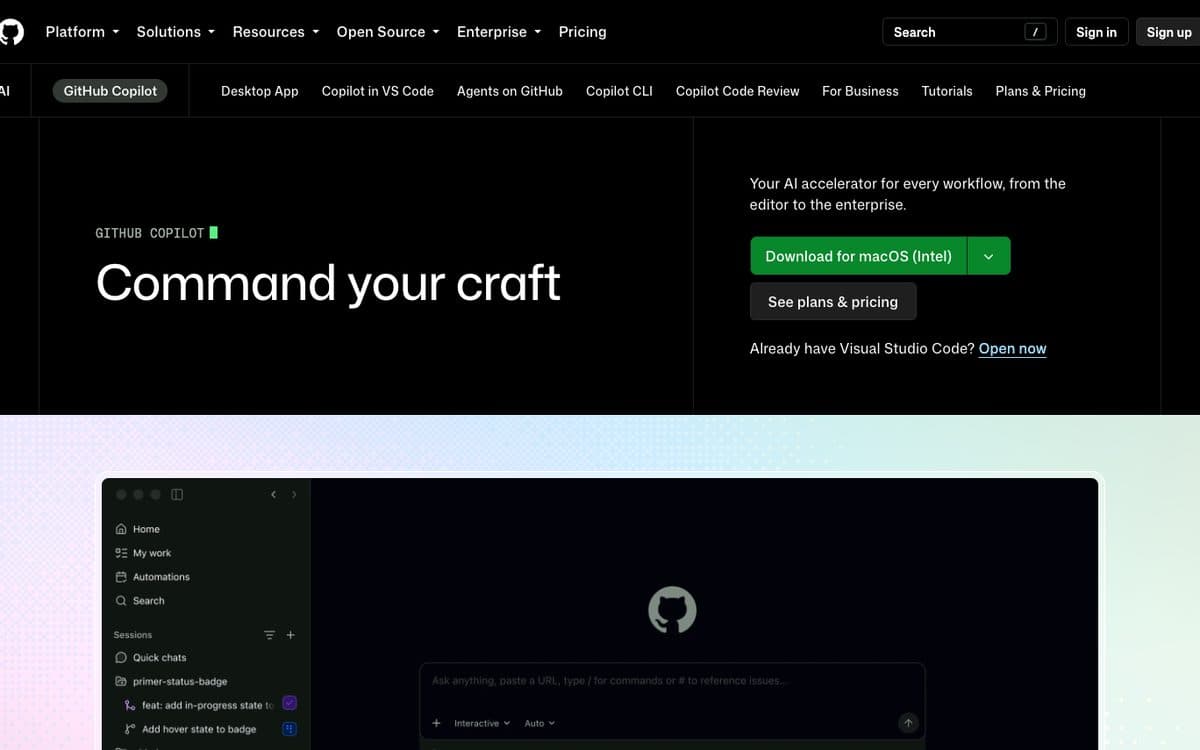Expand the Solutions navigation menu
Viewport: 1200px width, 750px height.
(176, 32)
